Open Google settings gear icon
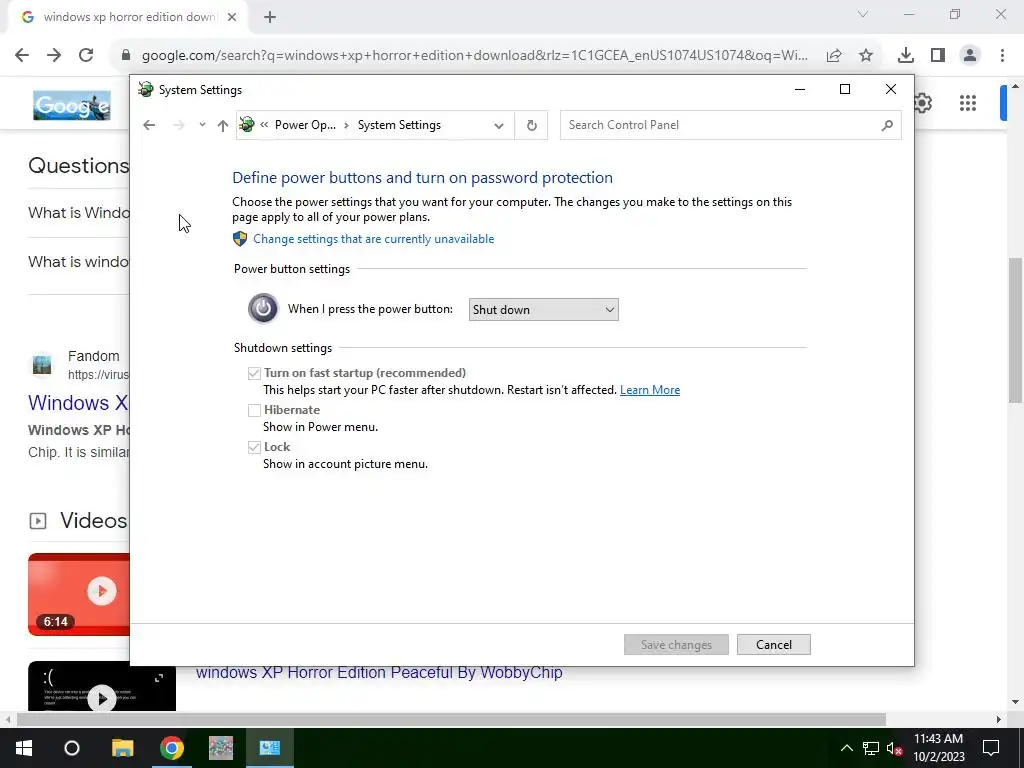Screen dimensions: 1024x768 pos(923,103)
